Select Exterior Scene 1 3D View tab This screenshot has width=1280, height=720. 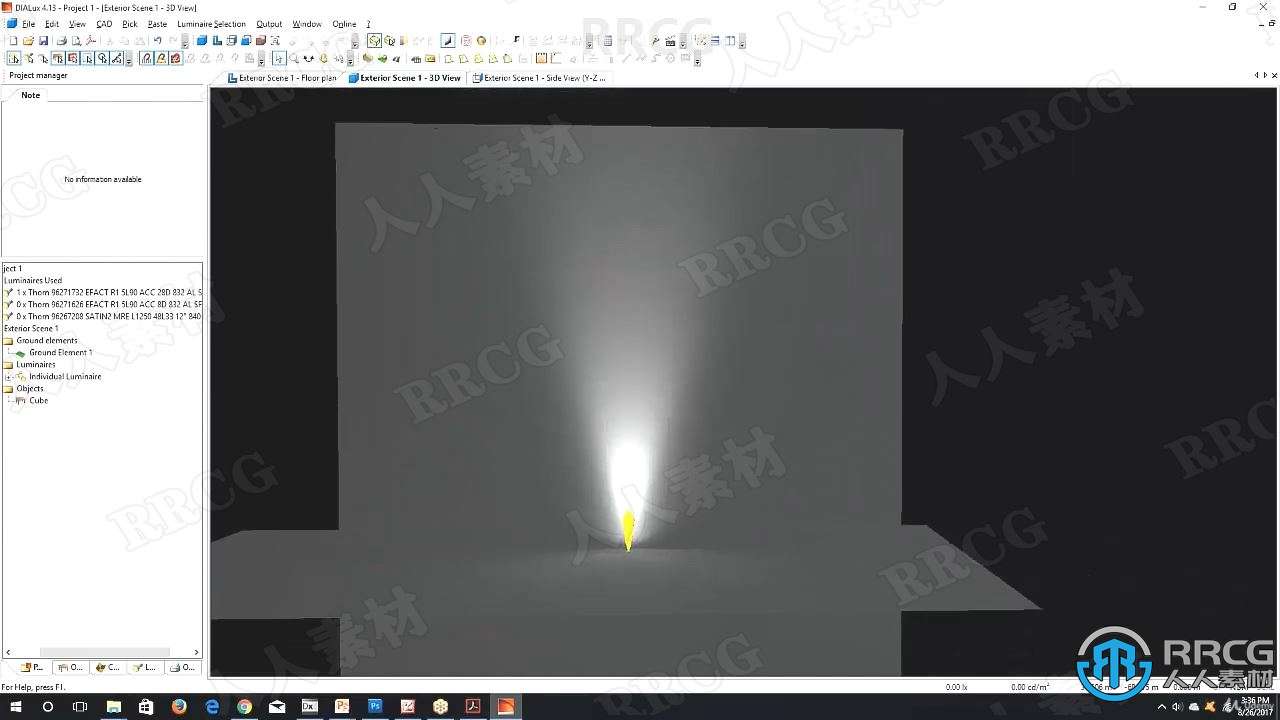pos(404,77)
